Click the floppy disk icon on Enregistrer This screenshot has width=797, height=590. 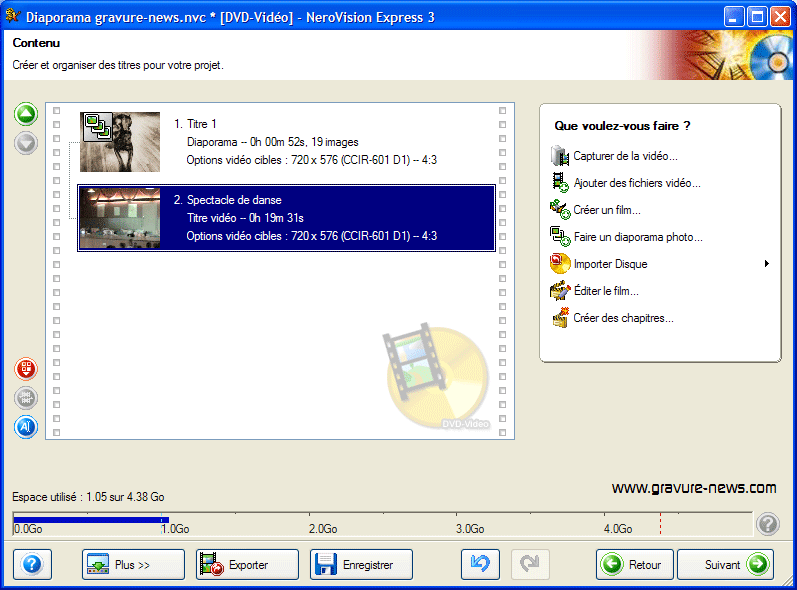pyautogui.click(x=326, y=565)
